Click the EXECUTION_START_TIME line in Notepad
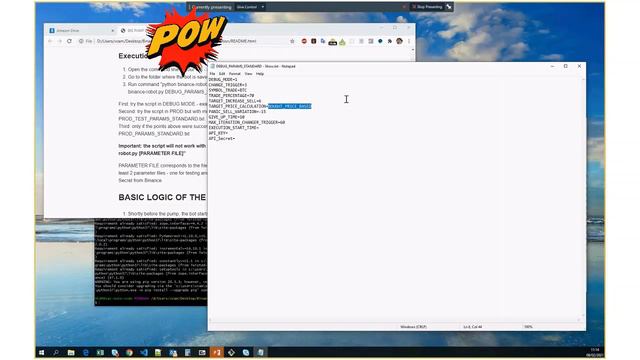 [234, 127]
